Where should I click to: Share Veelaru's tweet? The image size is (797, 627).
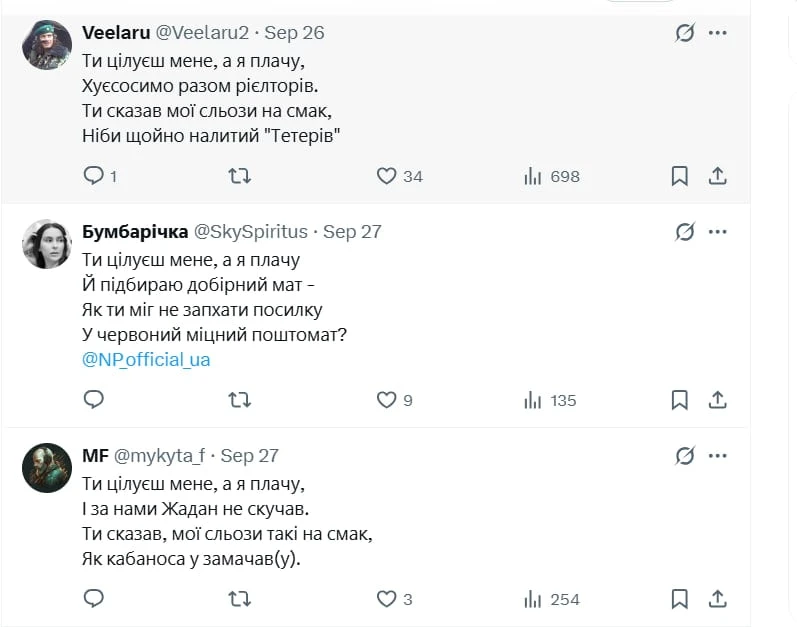click(x=717, y=176)
